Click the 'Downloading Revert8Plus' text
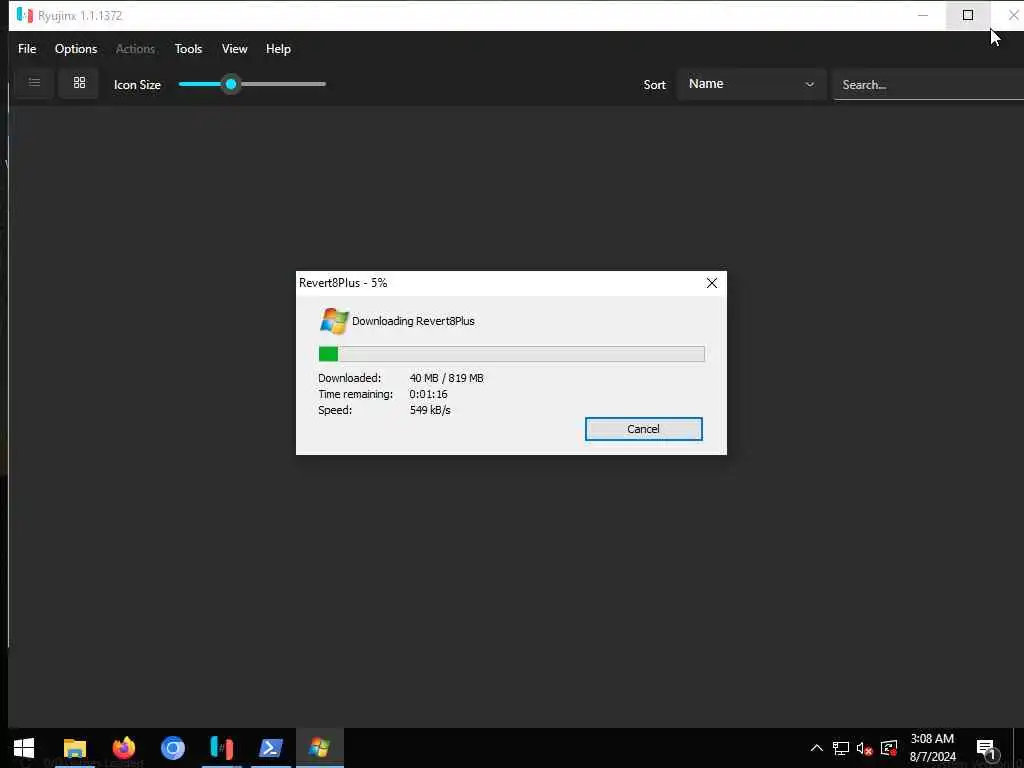 click(413, 321)
